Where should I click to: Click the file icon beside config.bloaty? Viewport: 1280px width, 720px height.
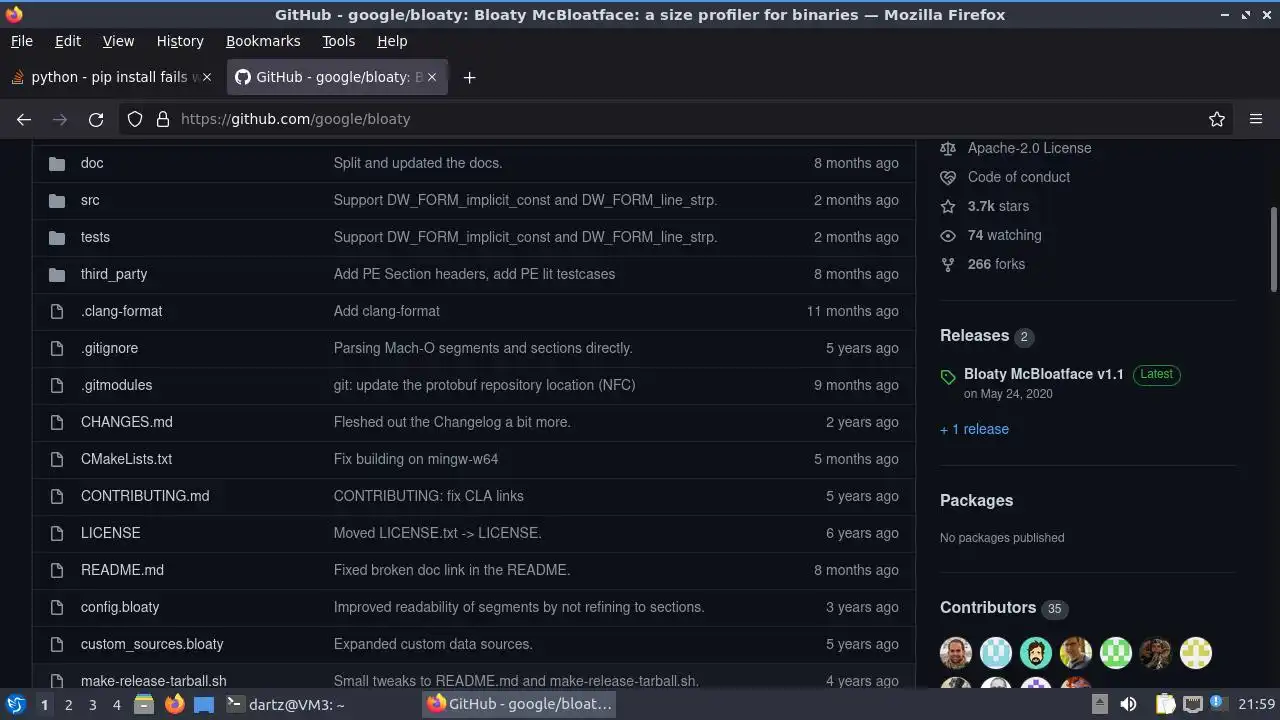point(57,607)
